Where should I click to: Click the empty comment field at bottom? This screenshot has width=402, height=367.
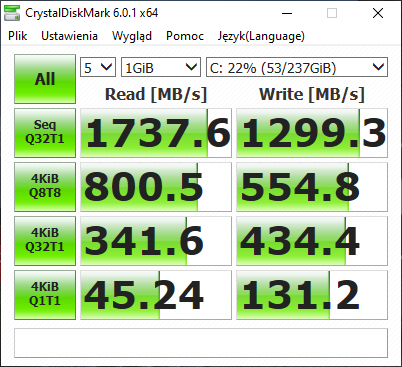pyautogui.click(x=201, y=343)
